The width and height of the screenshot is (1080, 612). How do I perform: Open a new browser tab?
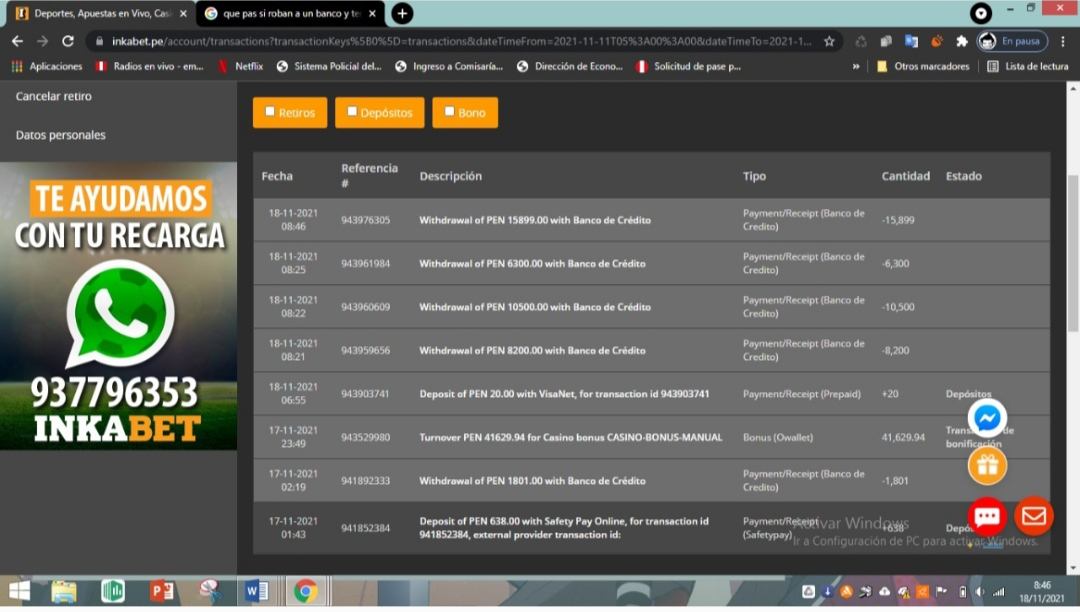coord(402,13)
